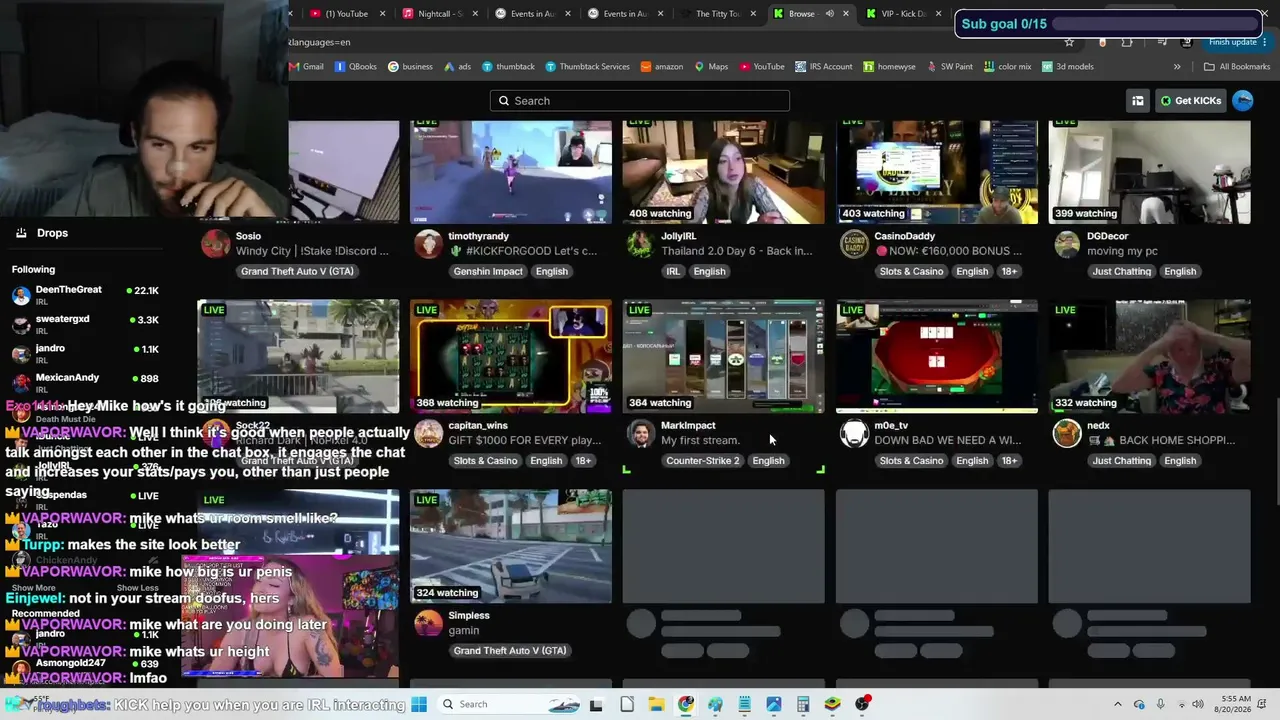Open the Windows Start menu
The height and width of the screenshot is (720, 1280).
pos(419,704)
